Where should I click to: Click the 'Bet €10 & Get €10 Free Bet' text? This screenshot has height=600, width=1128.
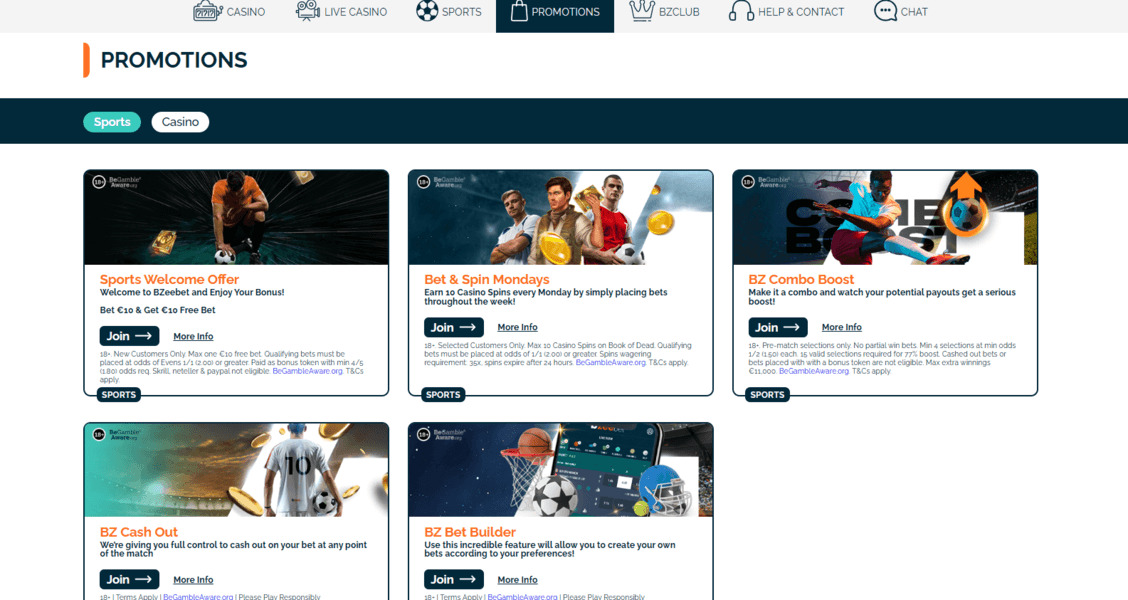click(x=158, y=310)
